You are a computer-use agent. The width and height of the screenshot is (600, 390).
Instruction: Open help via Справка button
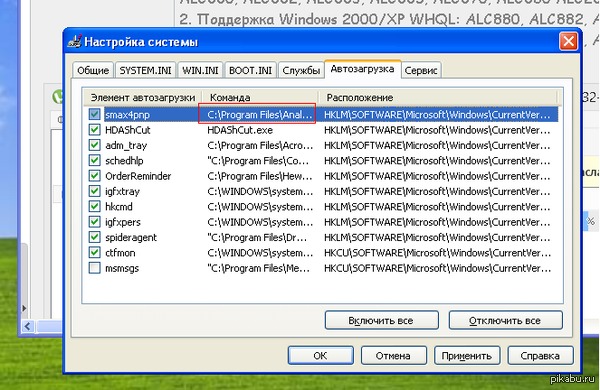tap(540, 355)
